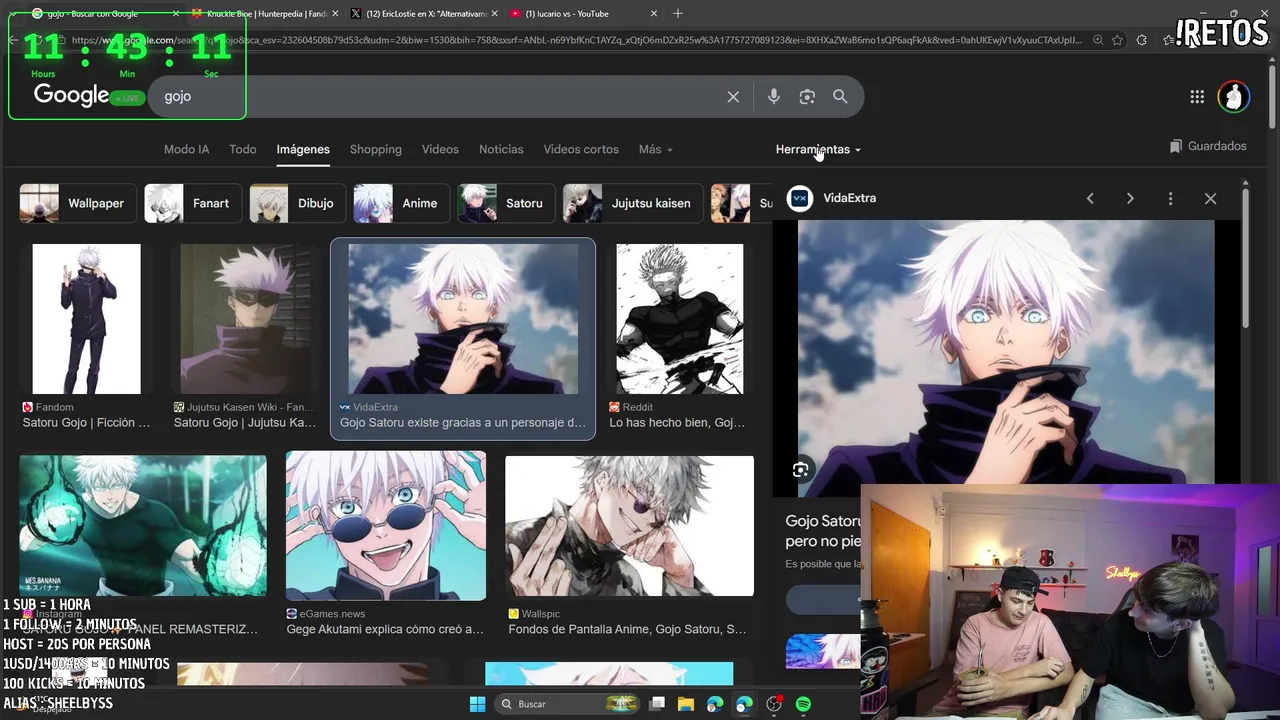Viewport: 1280px width, 720px height.
Task: Switch to the Noticias tab
Action: click(501, 149)
